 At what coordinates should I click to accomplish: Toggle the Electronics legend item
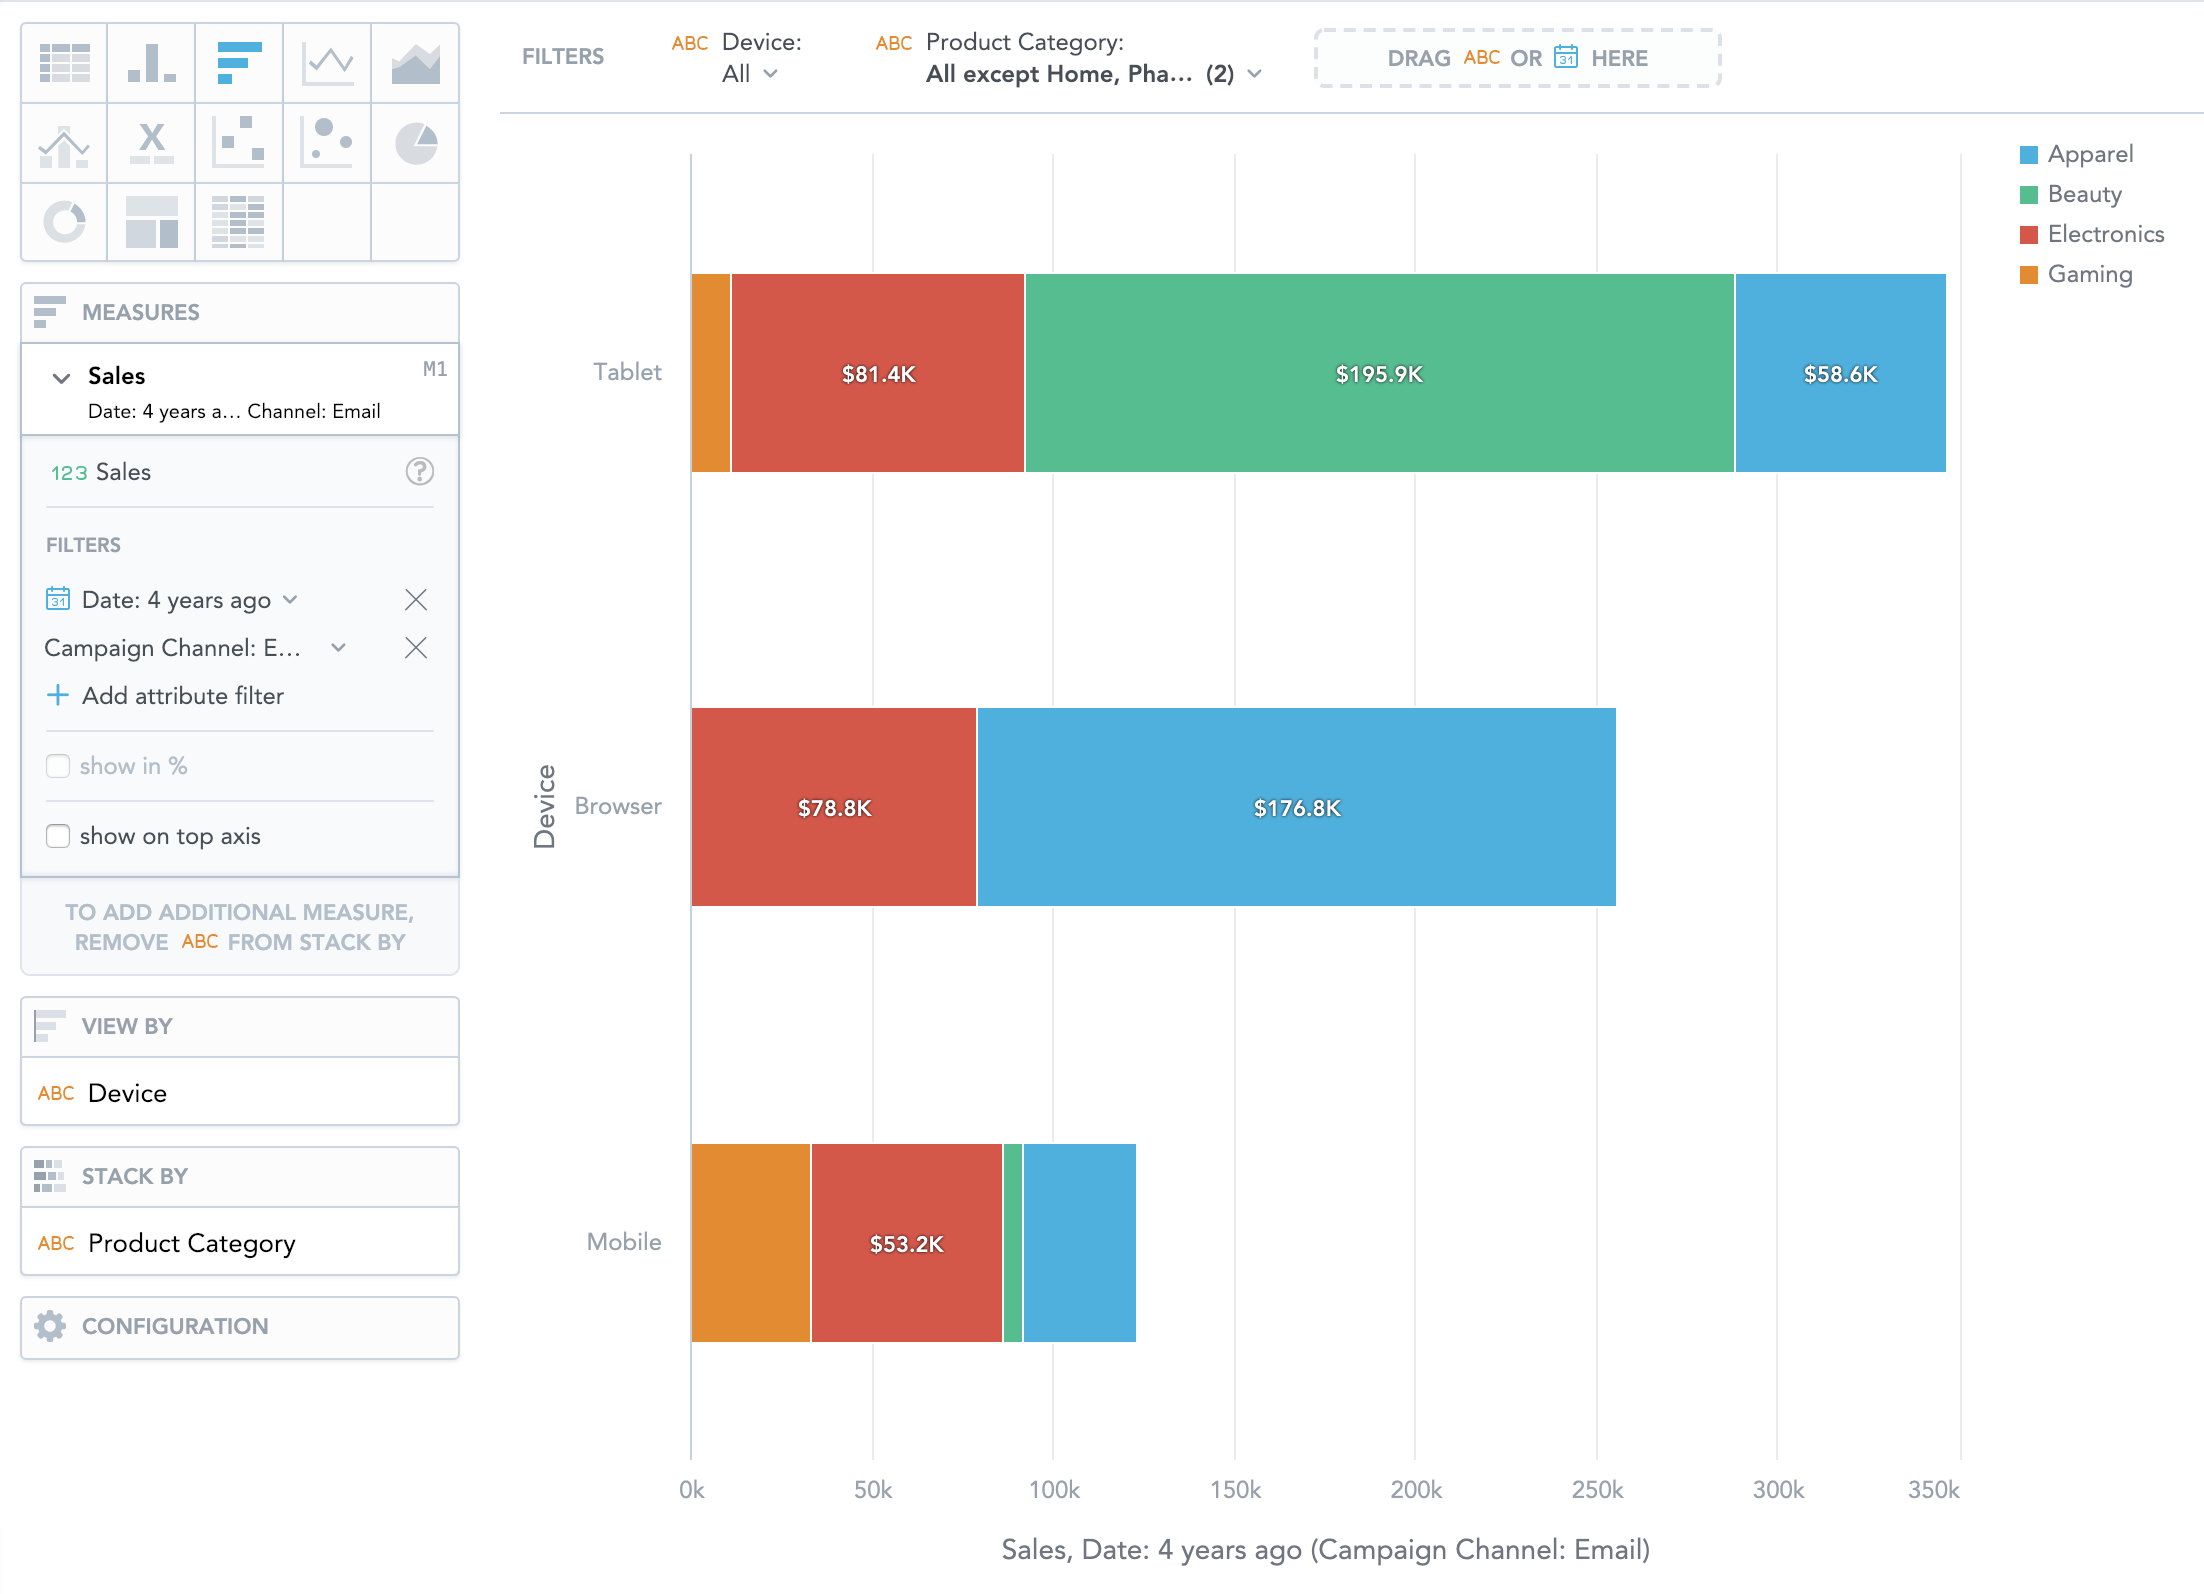click(x=2091, y=234)
